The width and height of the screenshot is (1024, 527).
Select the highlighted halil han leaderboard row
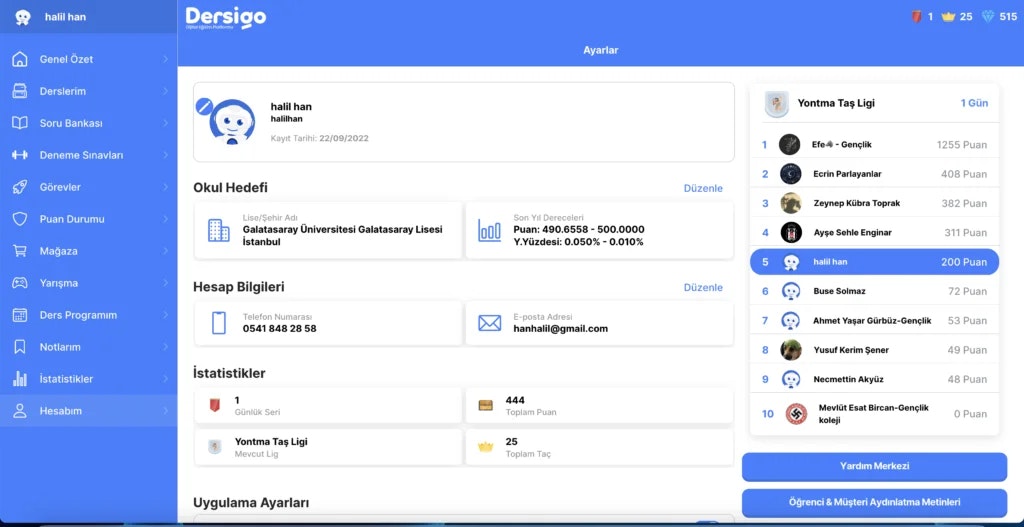click(x=874, y=262)
